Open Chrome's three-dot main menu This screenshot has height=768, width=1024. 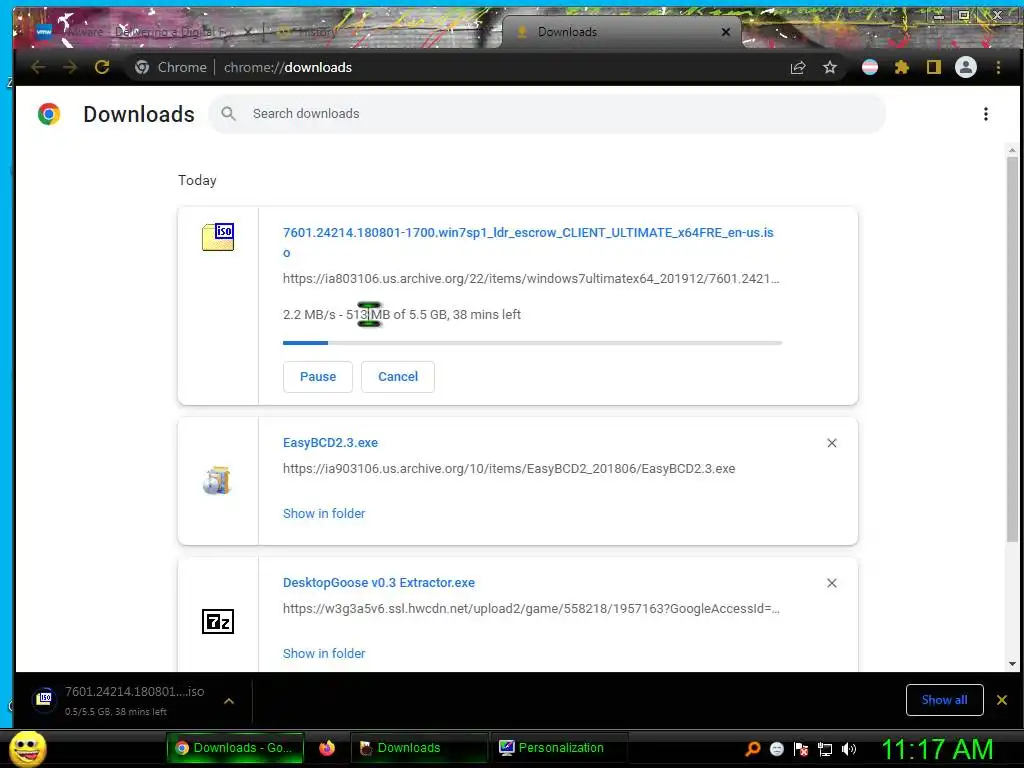point(998,67)
